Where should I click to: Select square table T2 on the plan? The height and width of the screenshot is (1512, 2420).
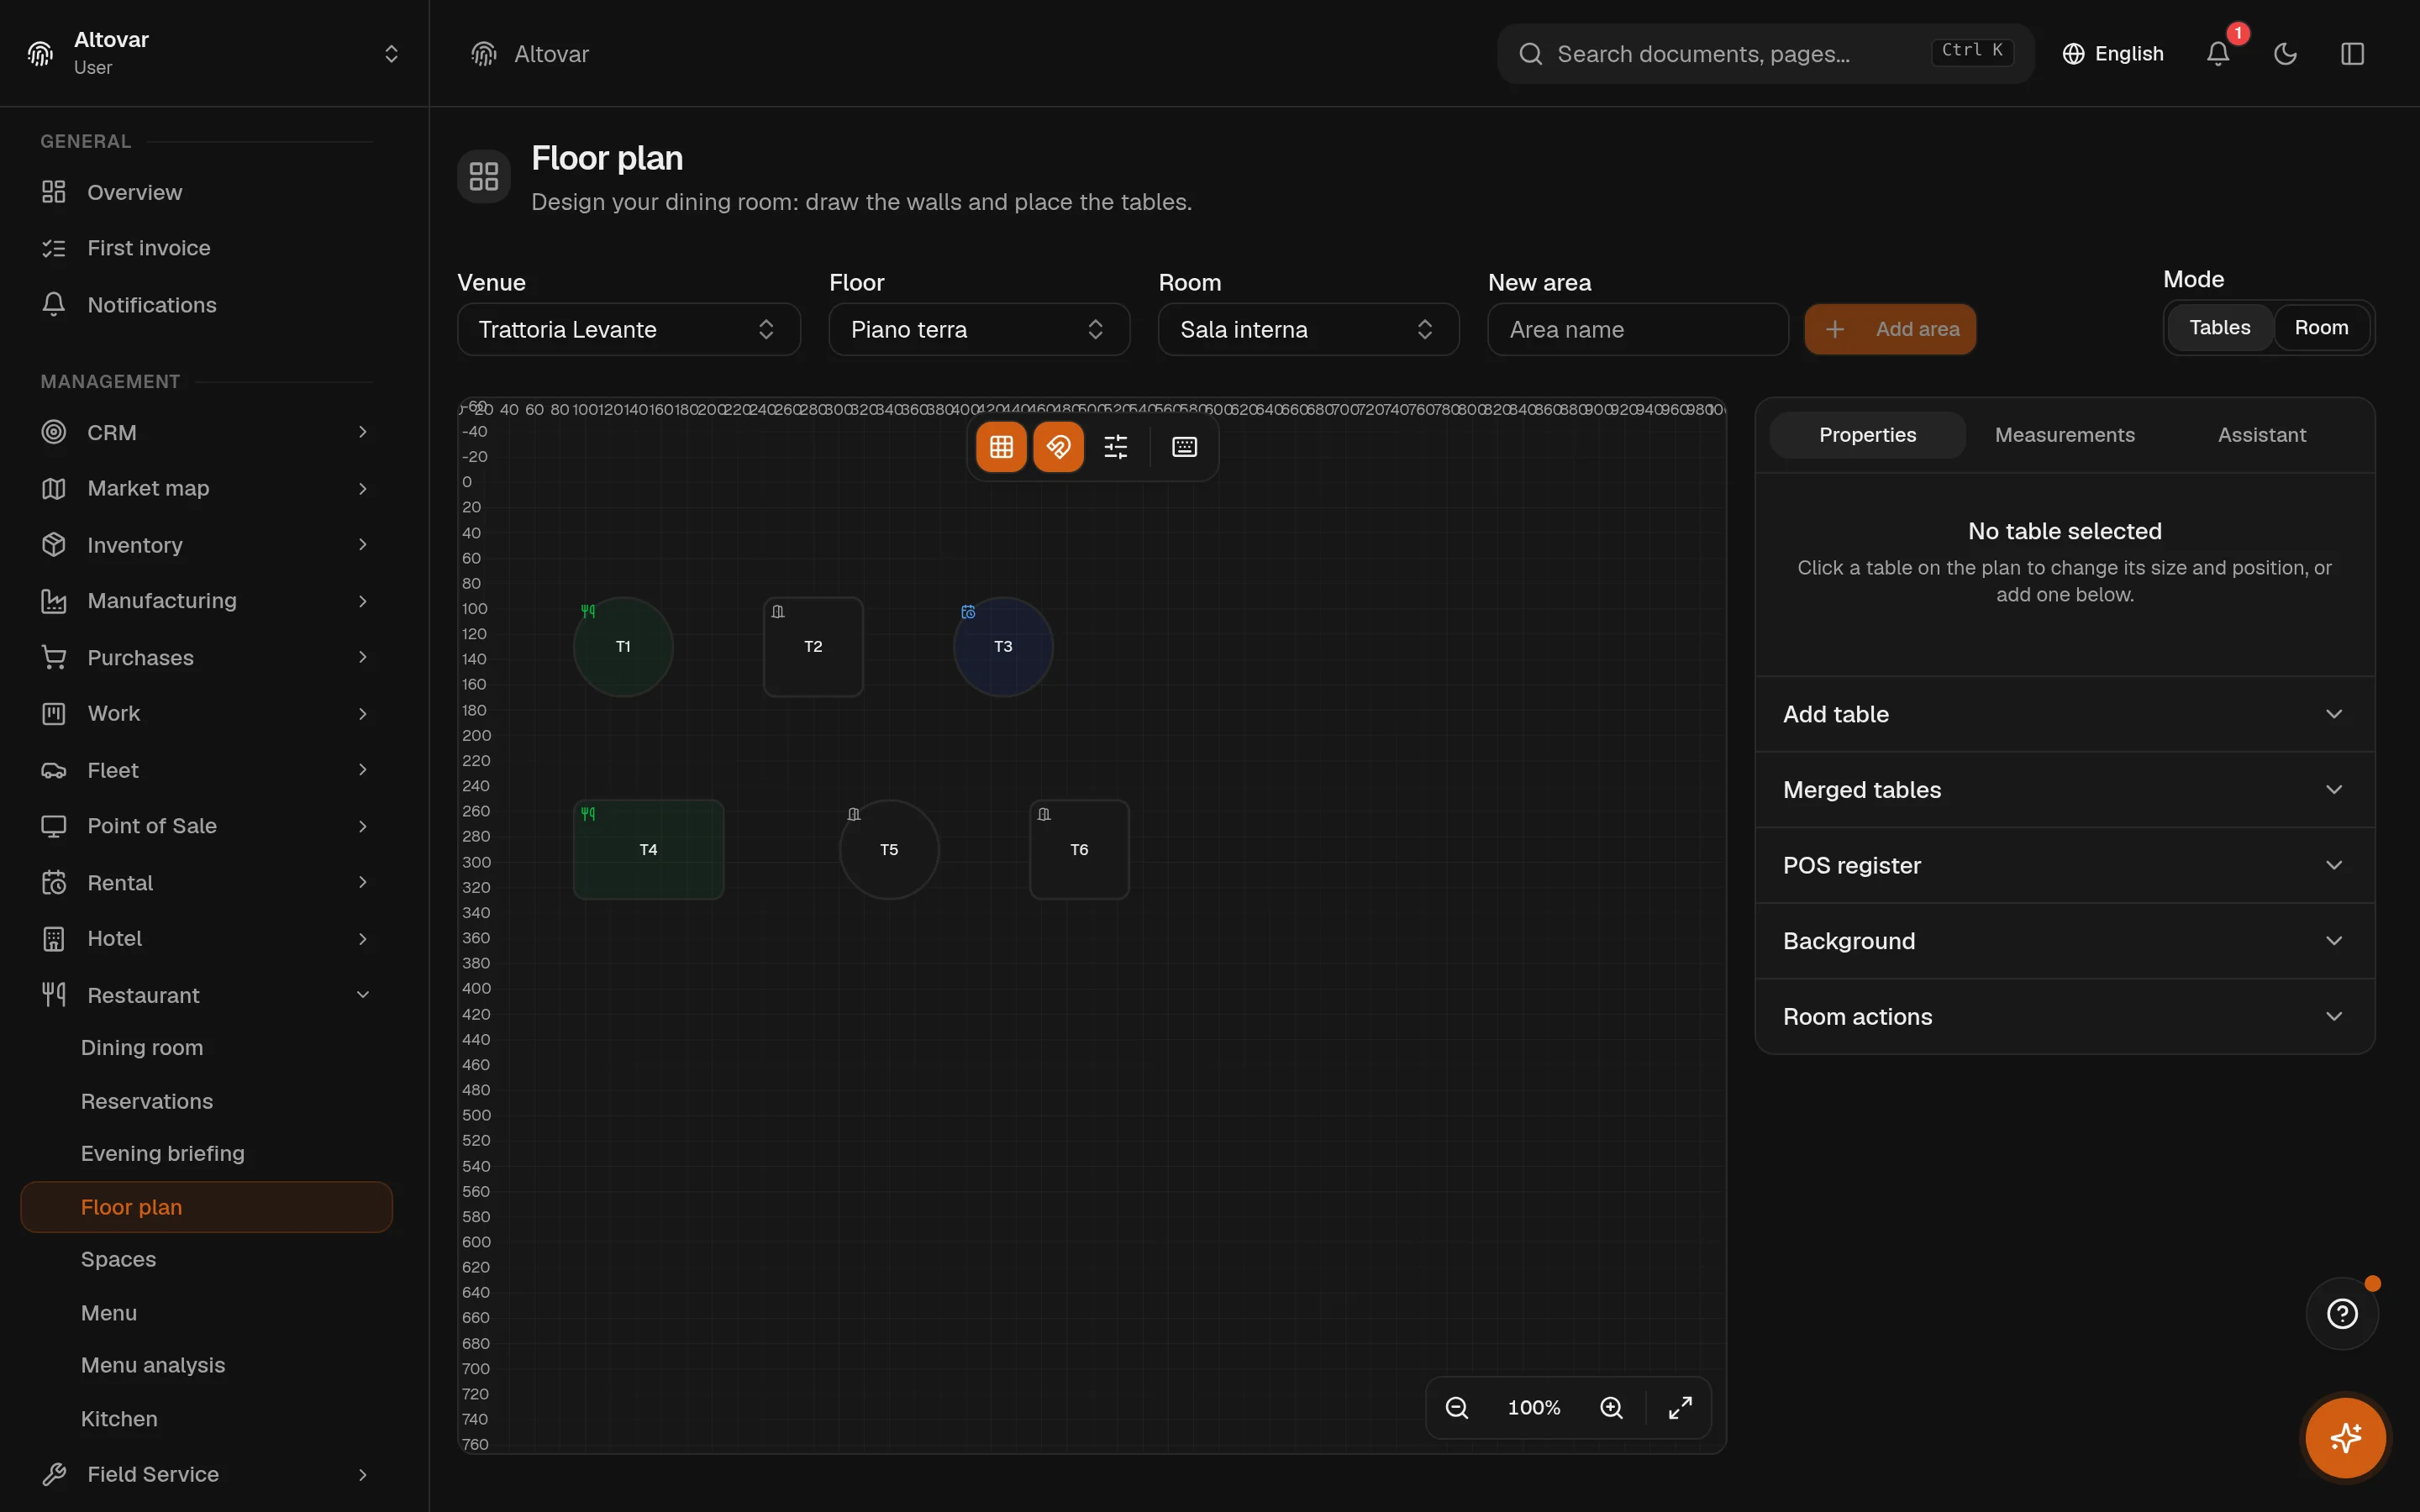pyautogui.click(x=813, y=647)
